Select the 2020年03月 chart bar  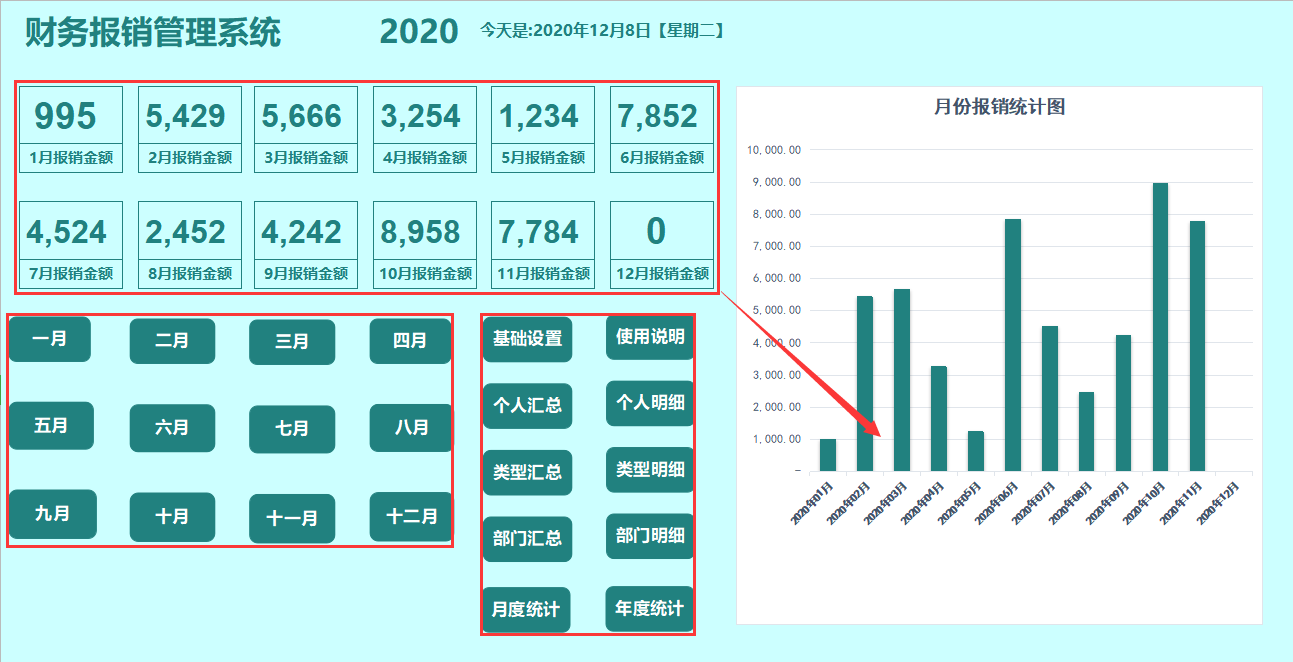pos(902,380)
